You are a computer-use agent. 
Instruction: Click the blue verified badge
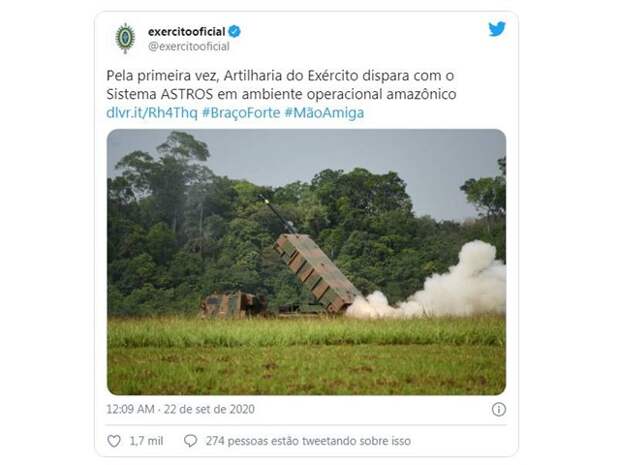click(234, 31)
